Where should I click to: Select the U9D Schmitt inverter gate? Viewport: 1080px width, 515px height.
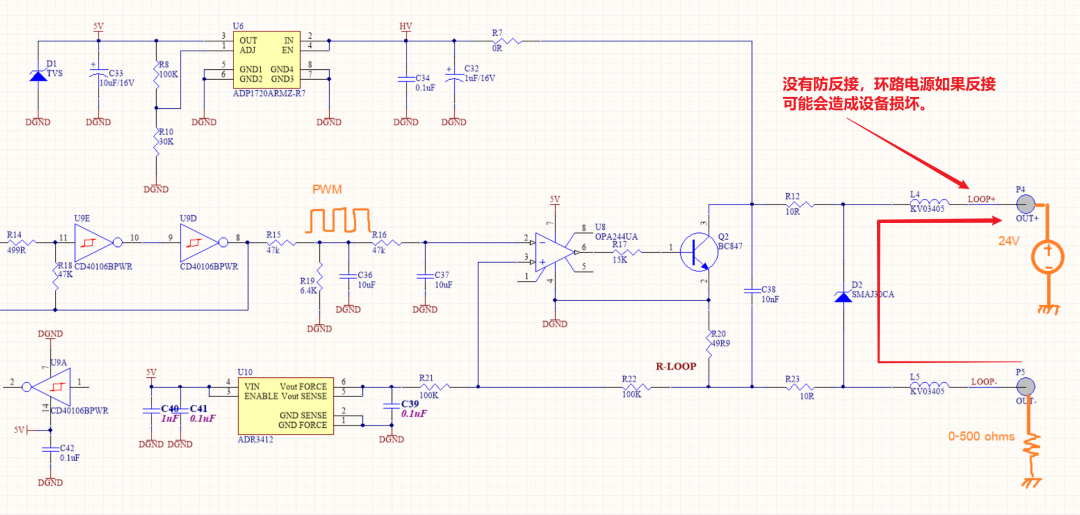point(204,242)
